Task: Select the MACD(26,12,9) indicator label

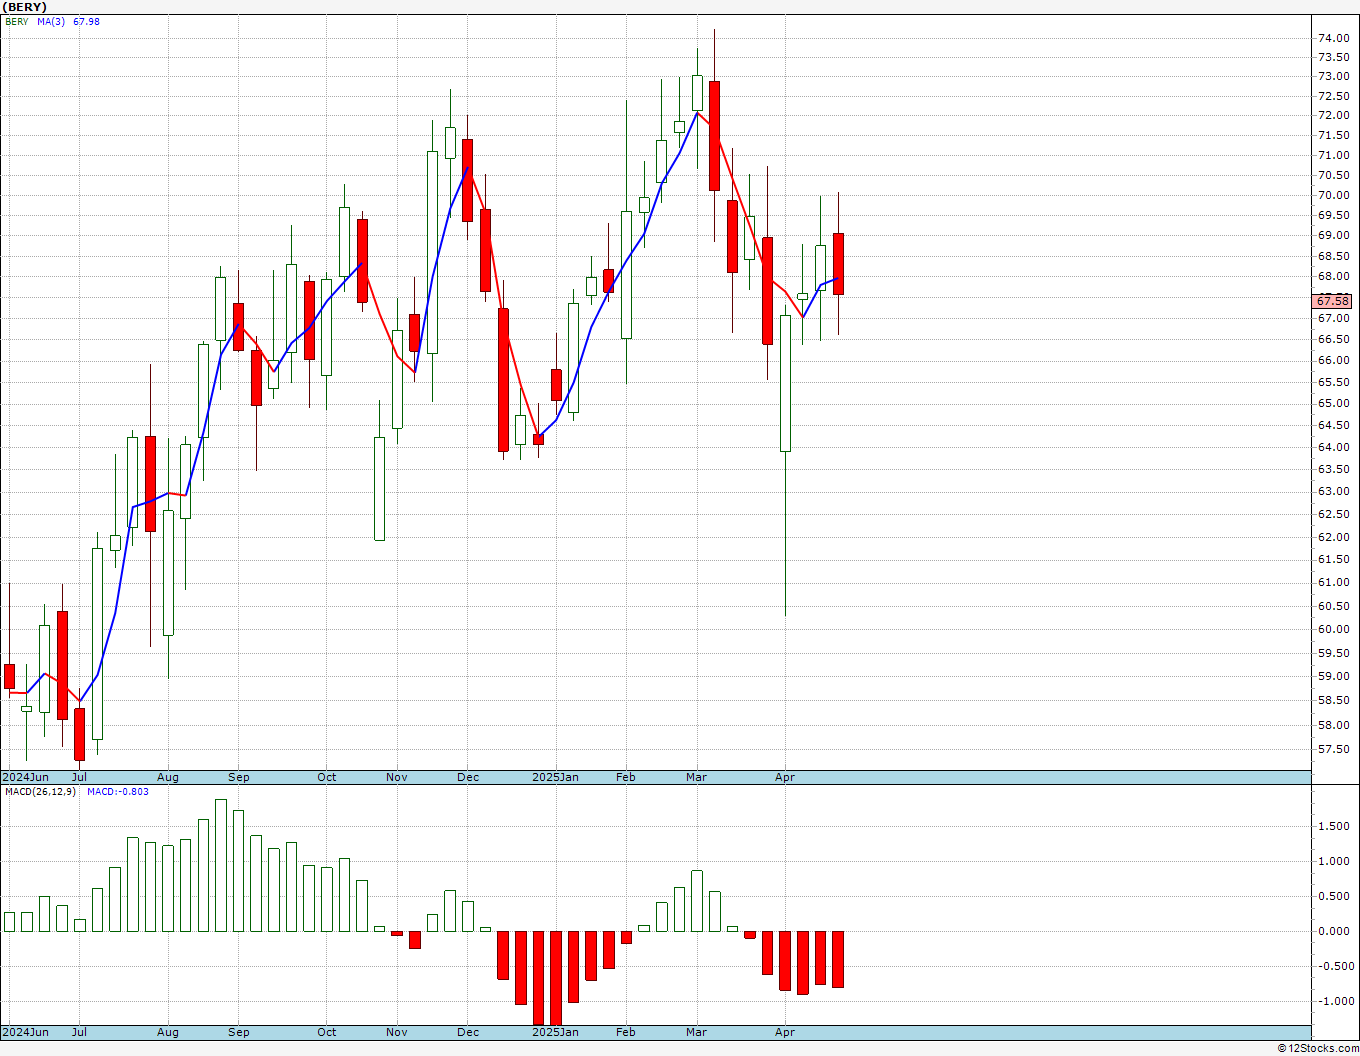Action: point(40,792)
